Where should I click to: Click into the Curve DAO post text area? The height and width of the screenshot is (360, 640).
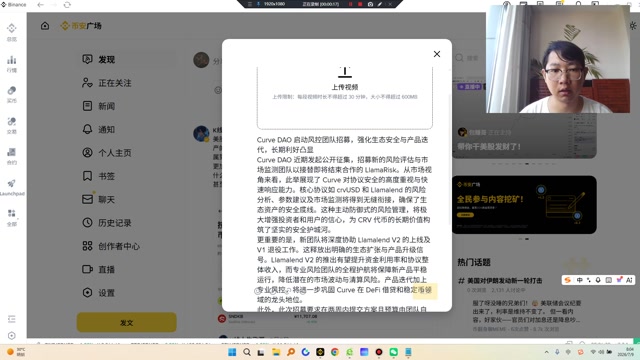point(344,224)
